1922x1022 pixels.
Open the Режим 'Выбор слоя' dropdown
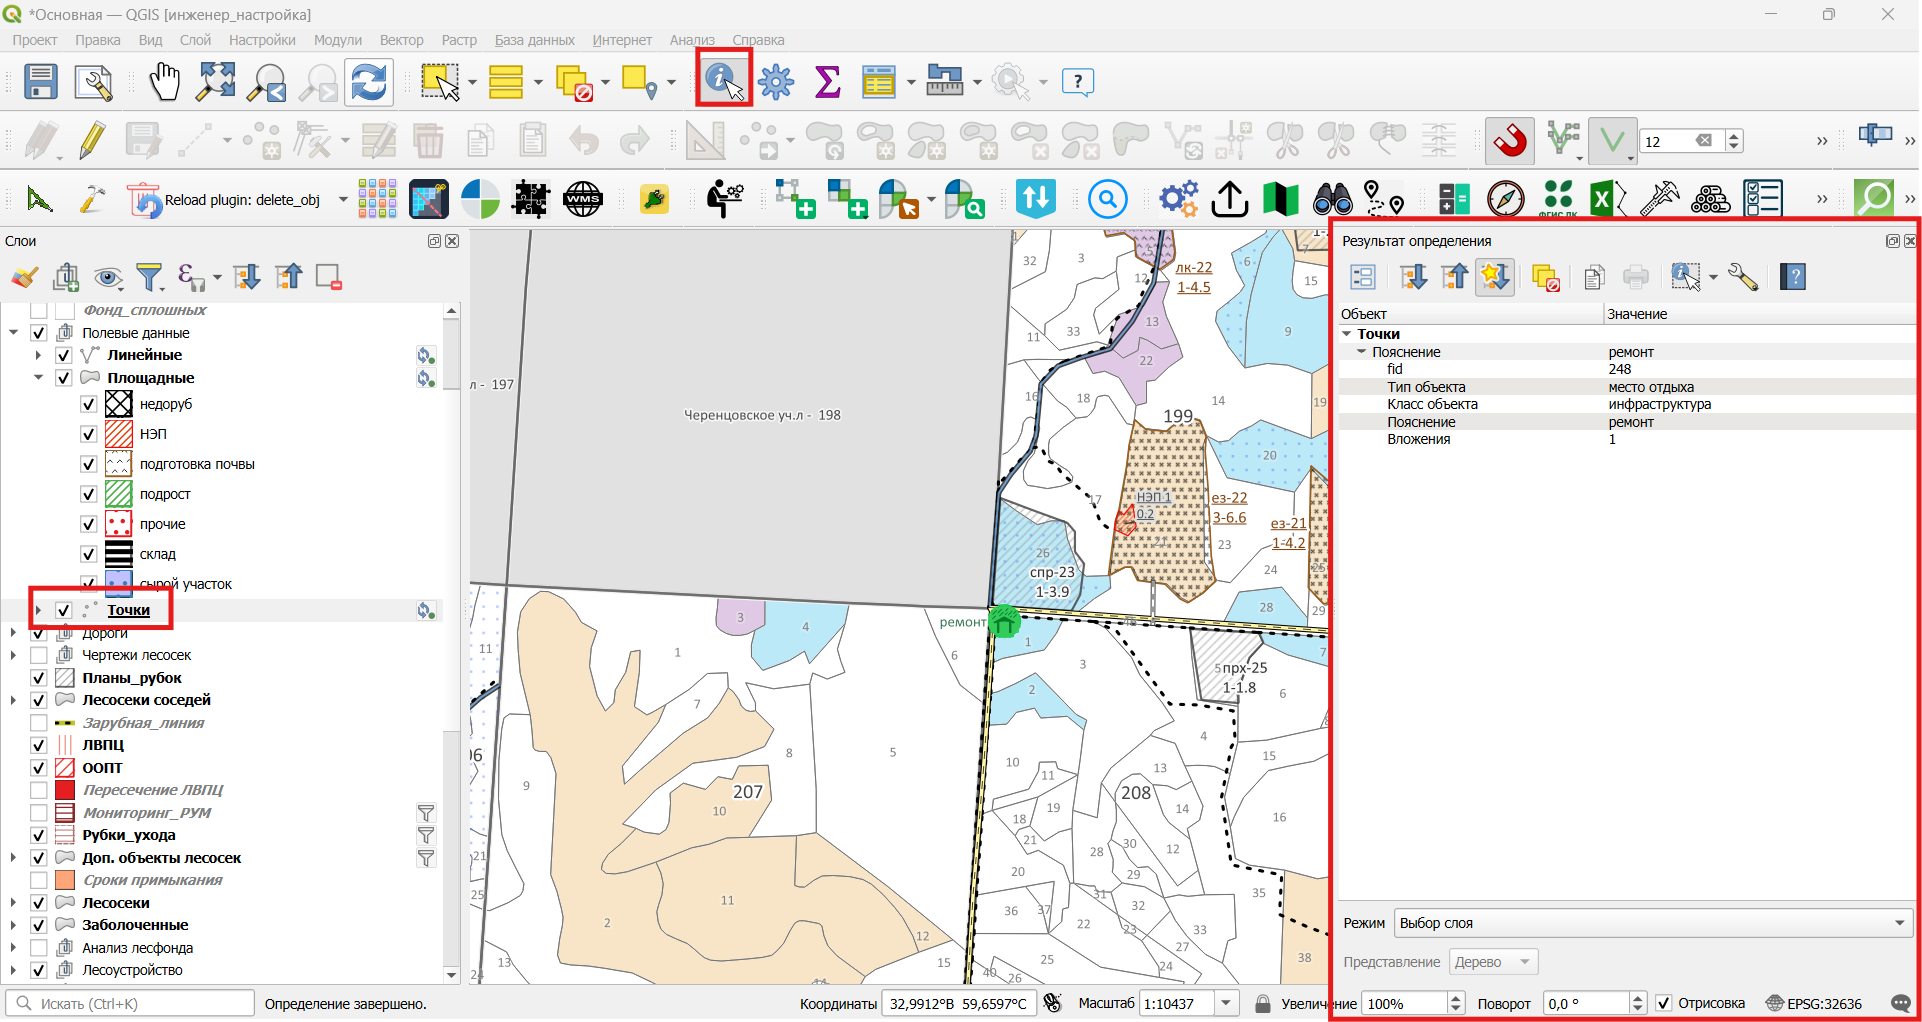point(1653,923)
